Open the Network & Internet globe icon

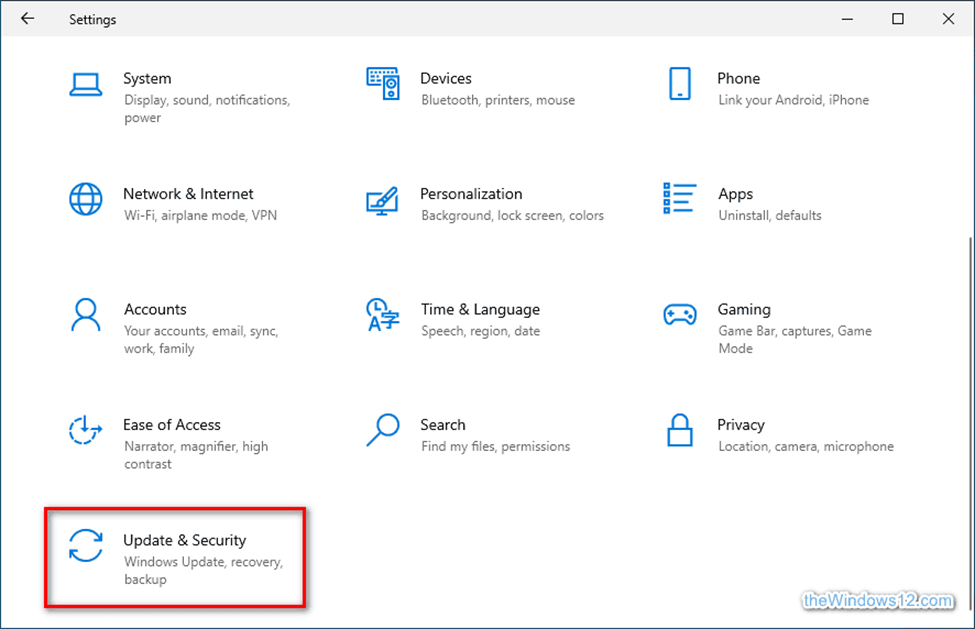pyautogui.click(x=86, y=199)
